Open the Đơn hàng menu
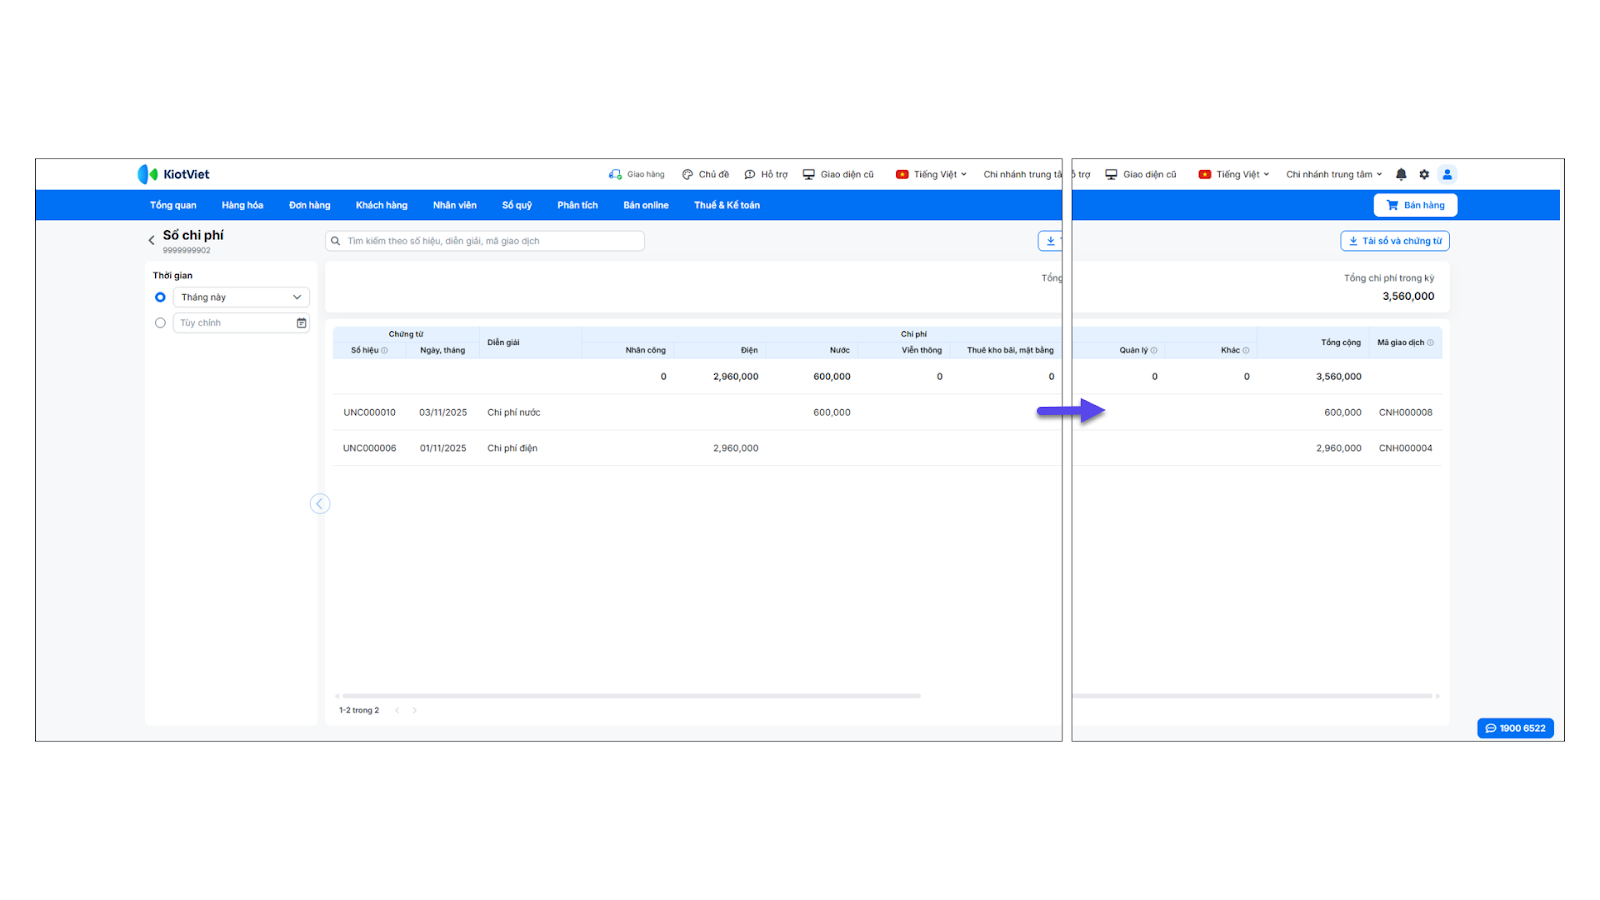The height and width of the screenshot is (900, 1600). [x=310, y=205]
